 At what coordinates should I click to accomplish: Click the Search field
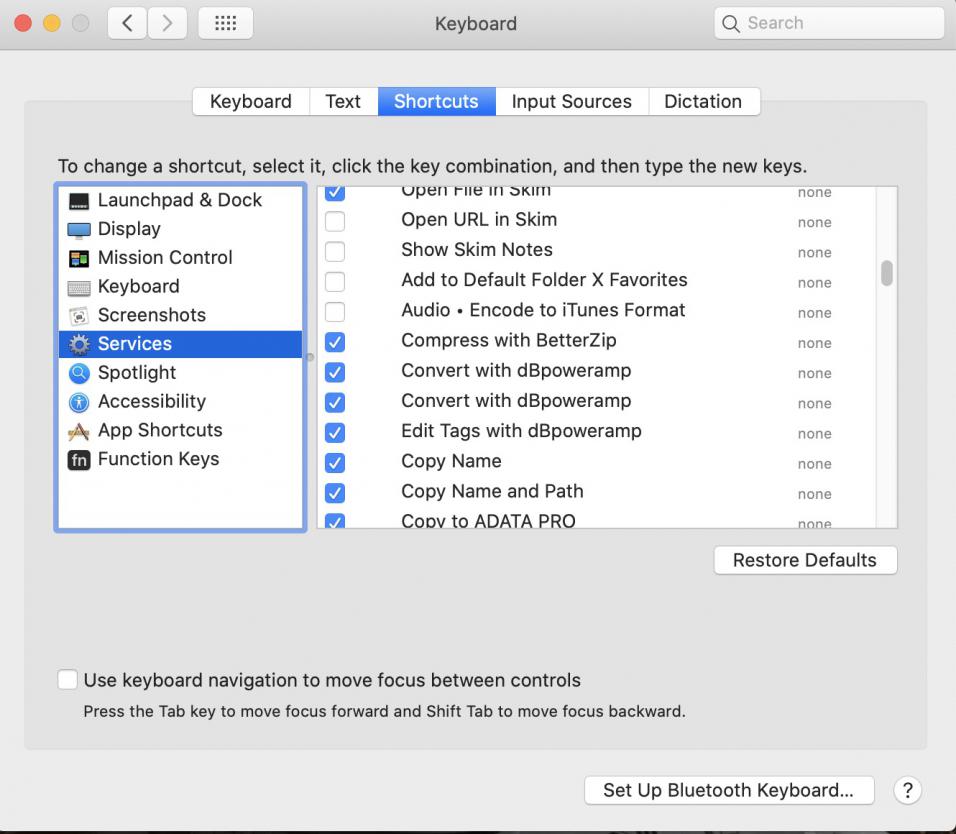click(x=829, y=23)
